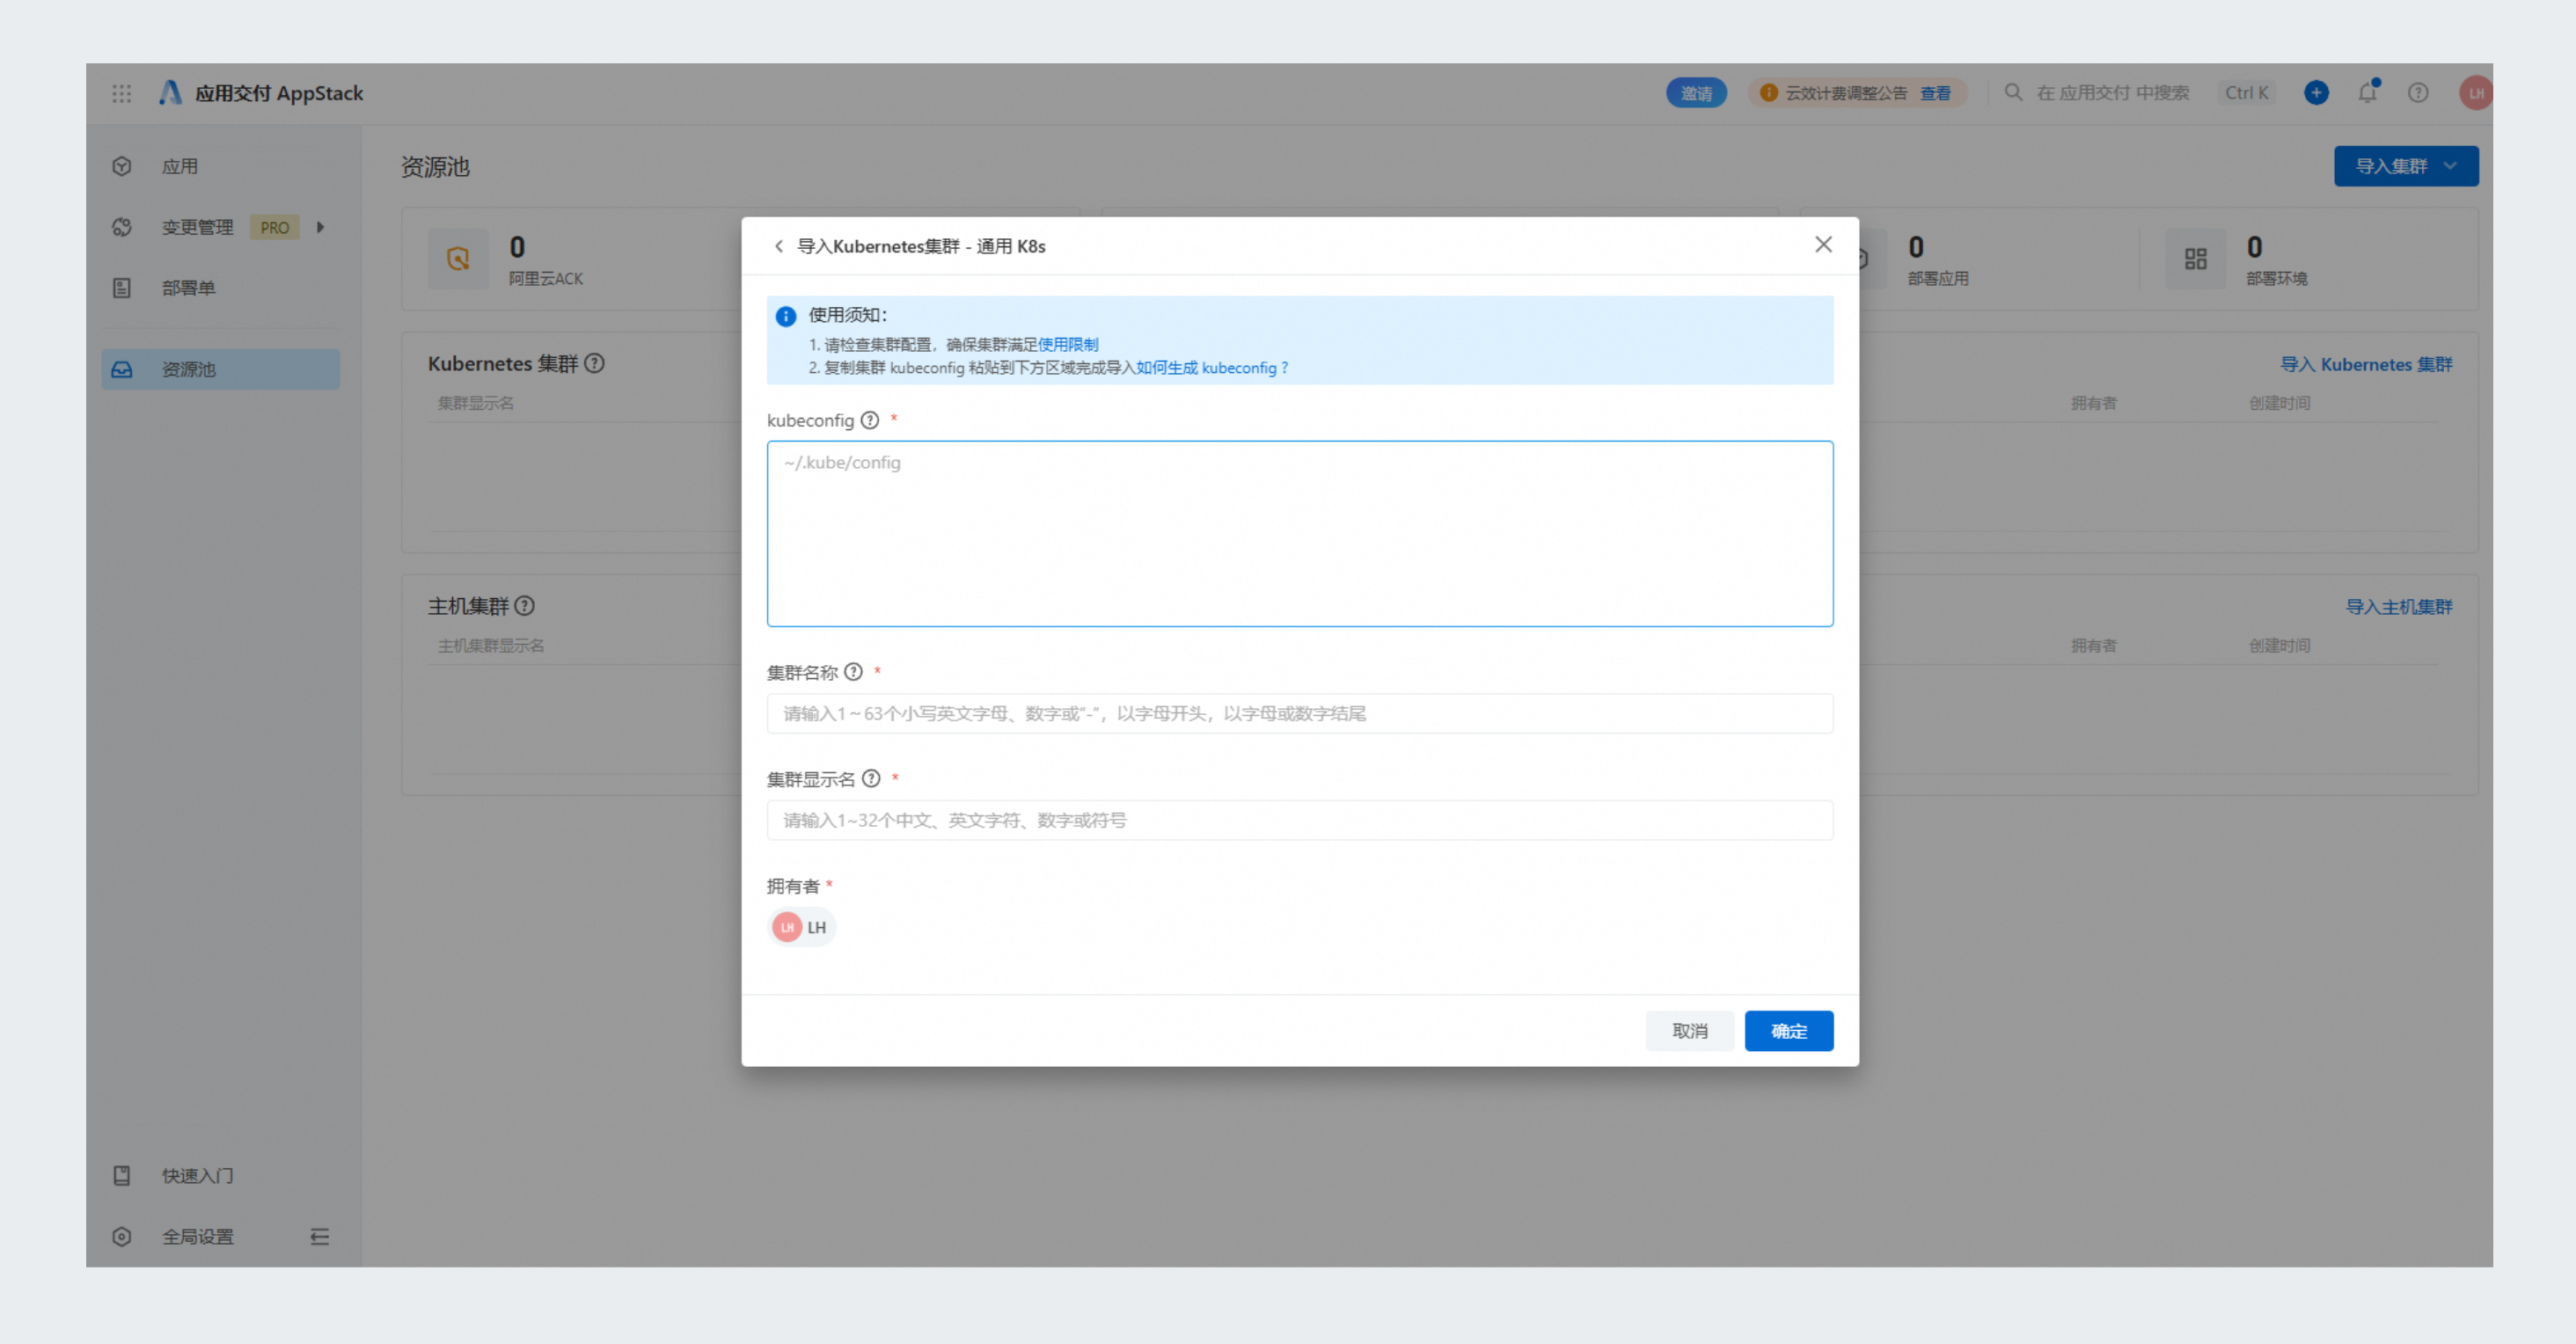Click the 导入 Kubernetes 集群 link
The image size is (2576, 1344).
[2366, 364]
